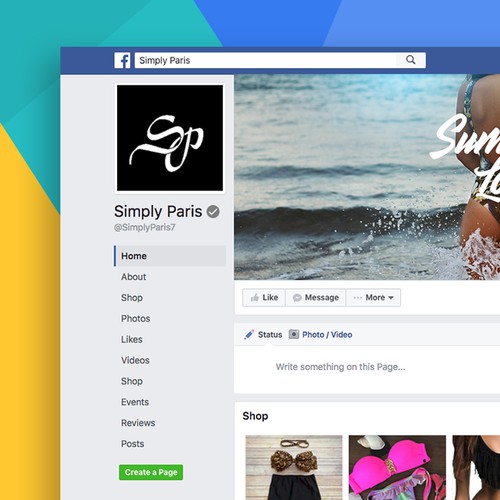Screen dimensions: 500x500
Task: Click the Simply Paris profile picture logo
Action: coord(170,138)
